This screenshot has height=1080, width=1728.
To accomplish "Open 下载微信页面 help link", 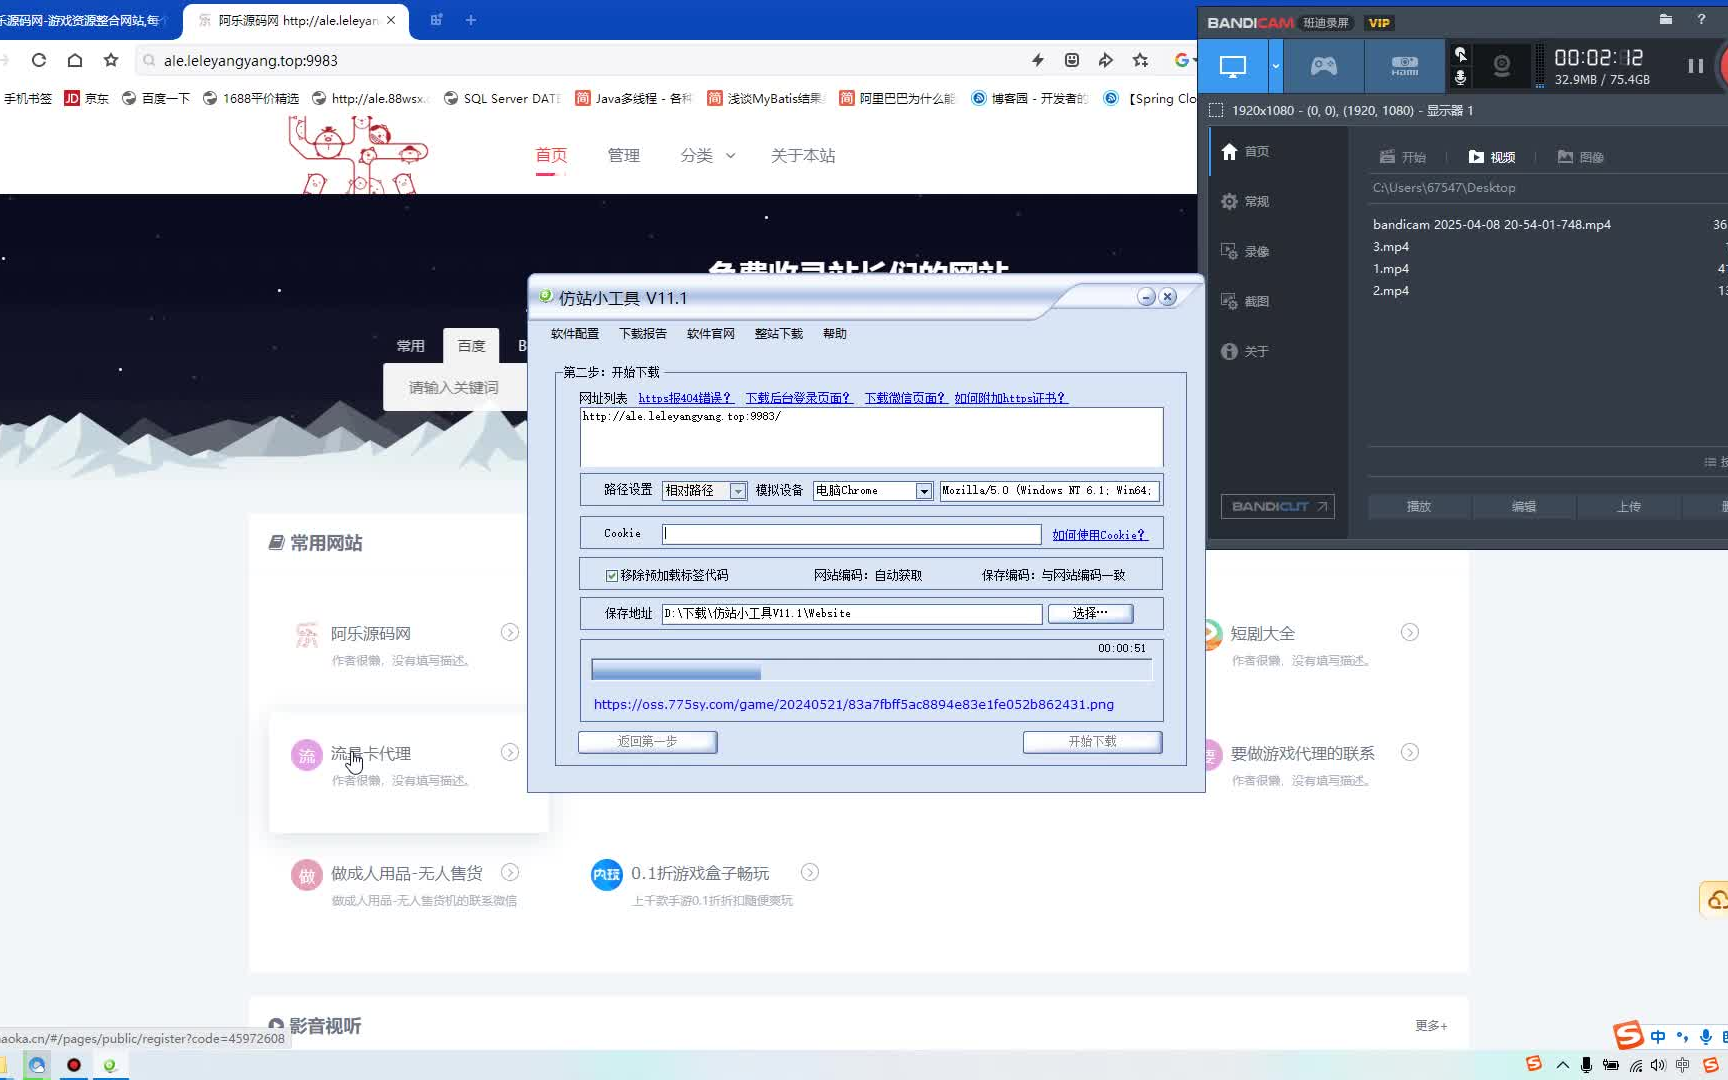I will pyautogui.click(x=905, y=398).
